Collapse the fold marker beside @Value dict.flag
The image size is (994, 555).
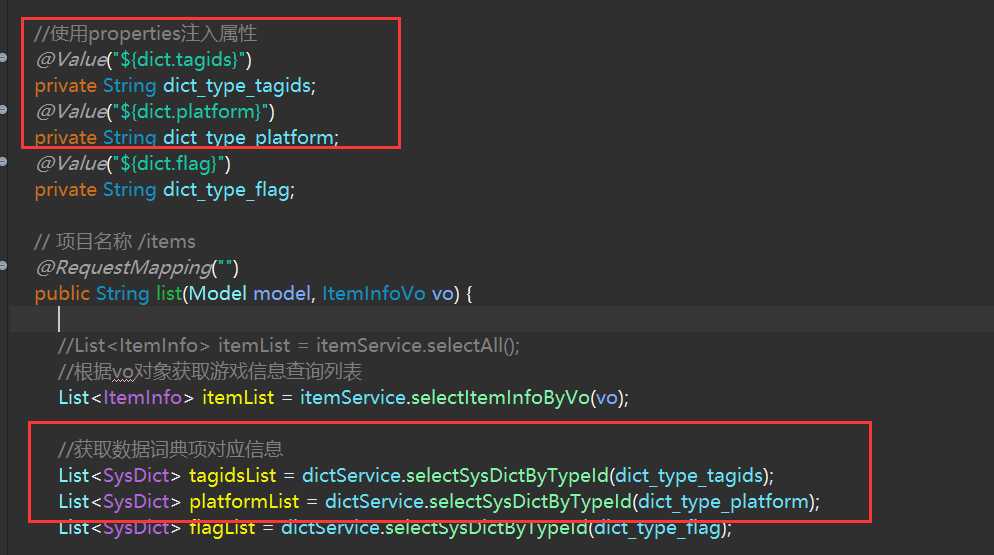[x=3, y=162]
